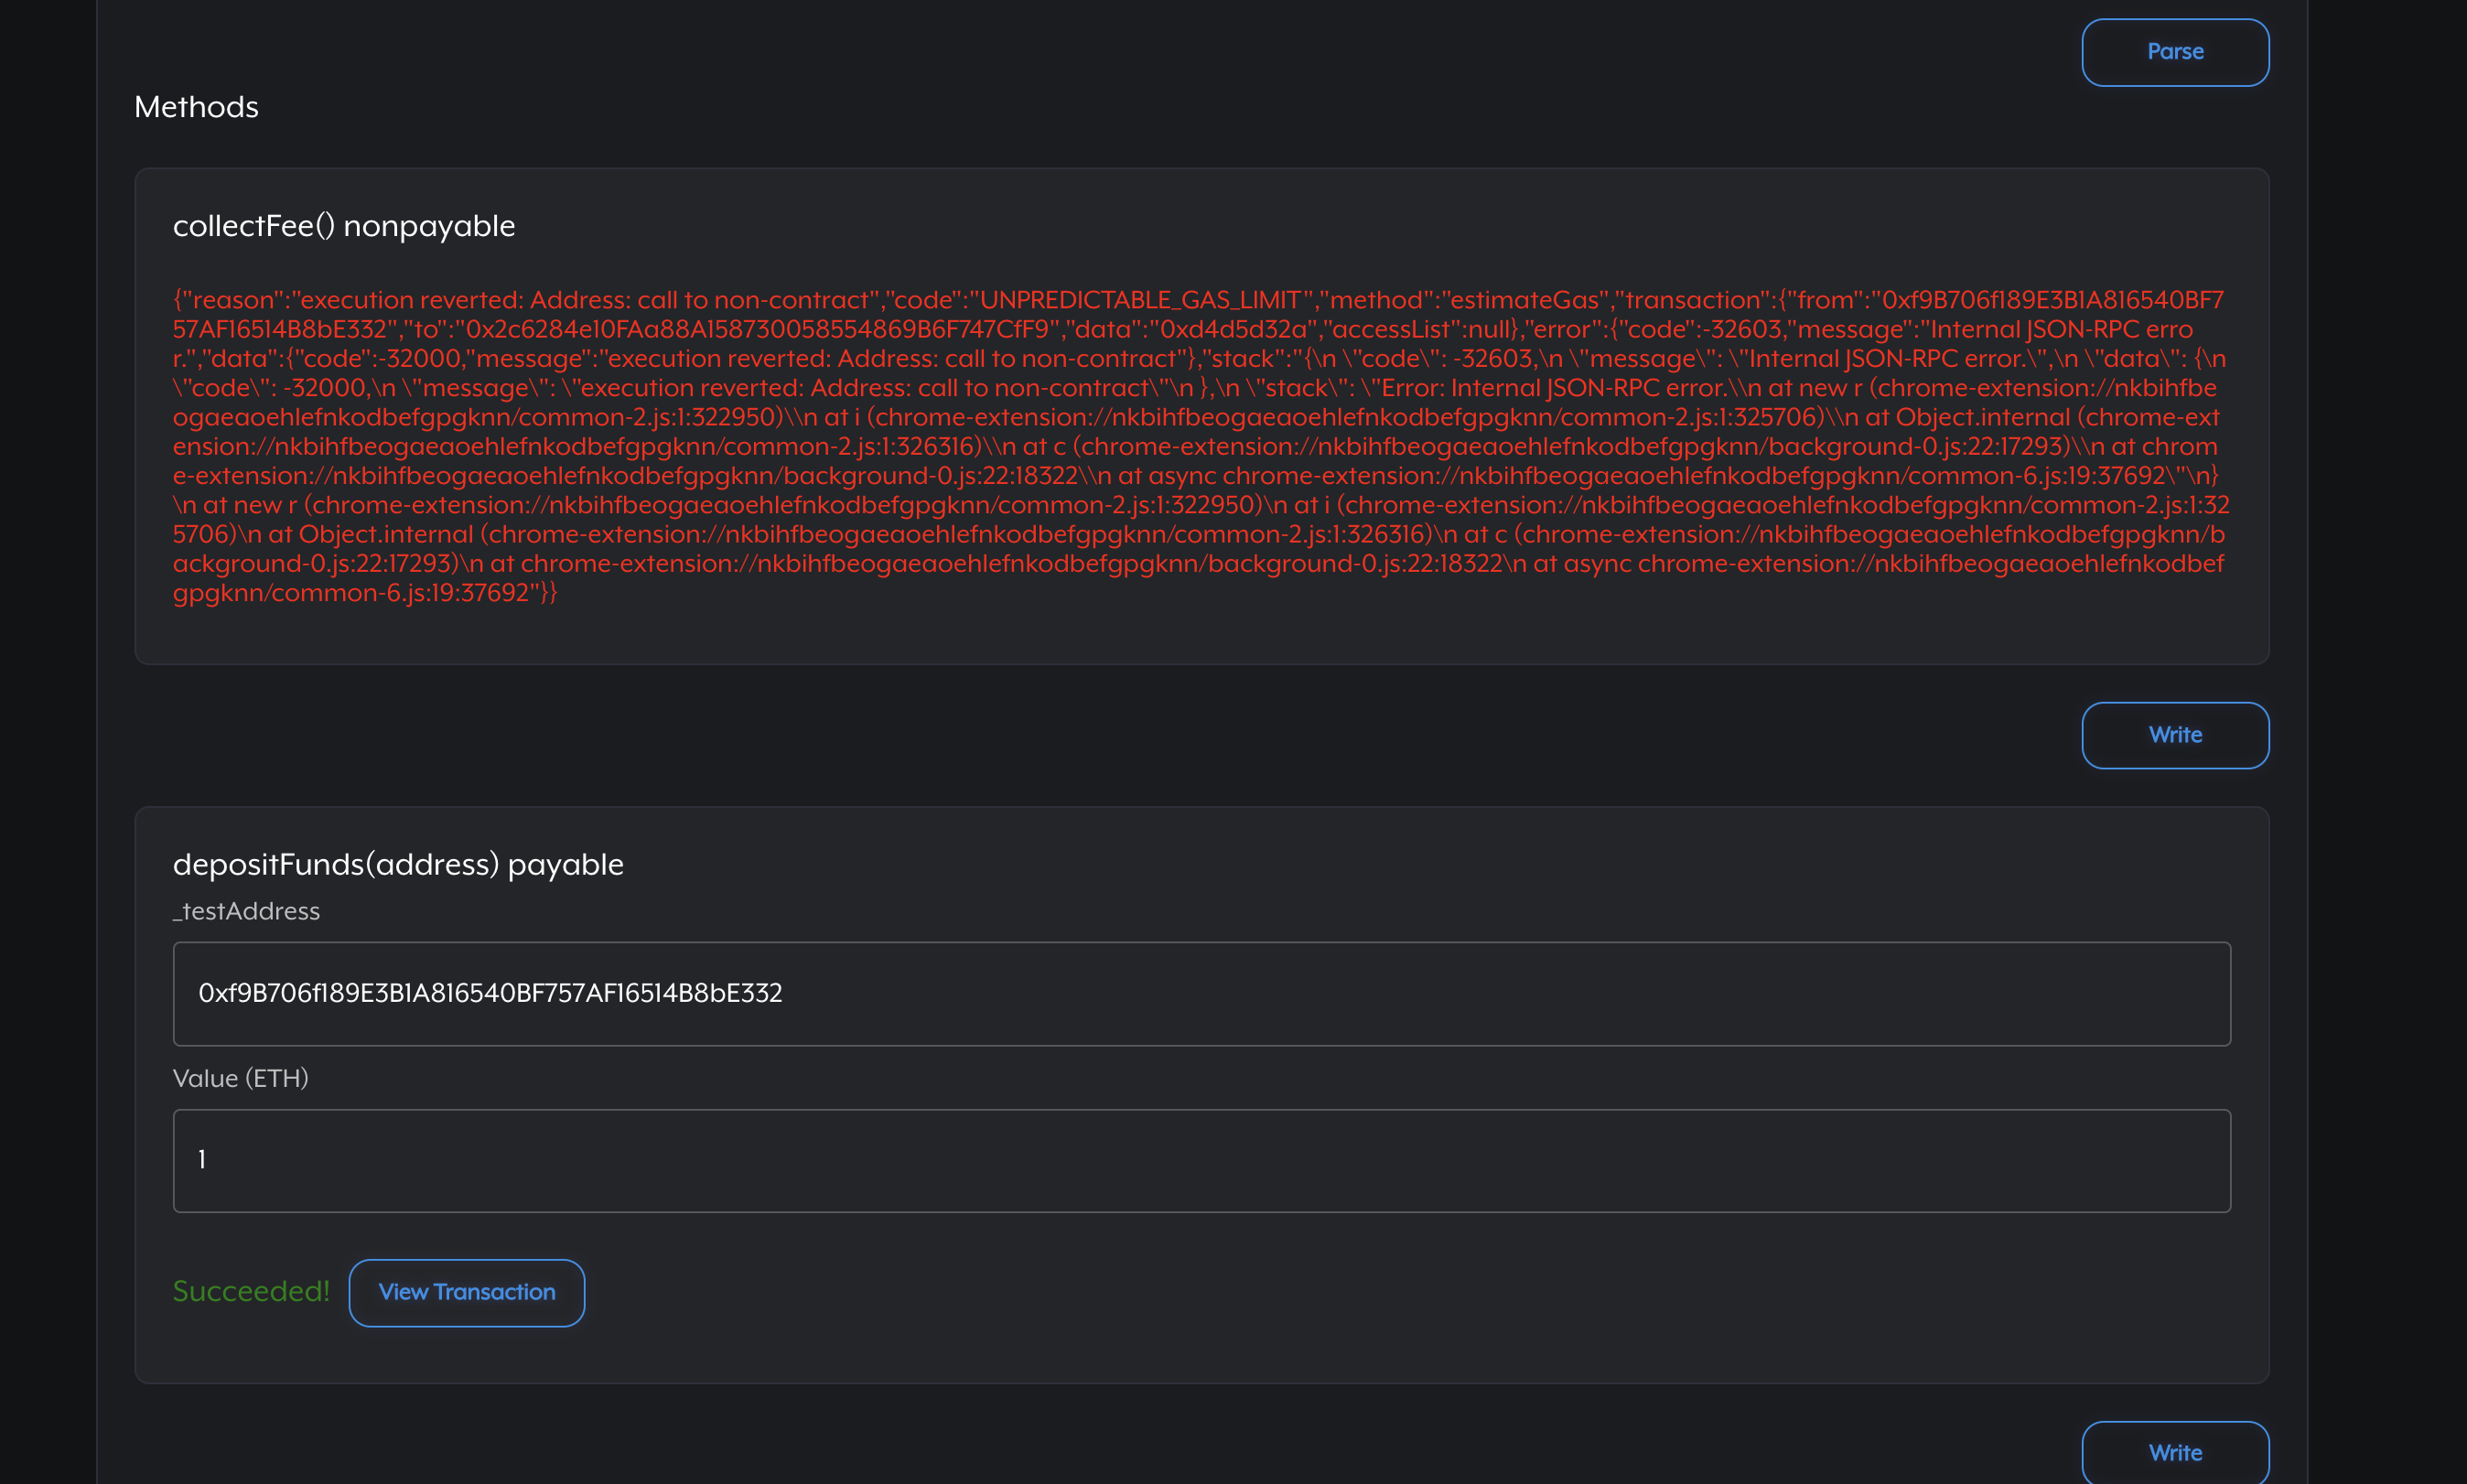Click the 0x2c6284e10FAa88 'to' address in error
This screenshot has height=1484, width=2467.
coord(756,329)
